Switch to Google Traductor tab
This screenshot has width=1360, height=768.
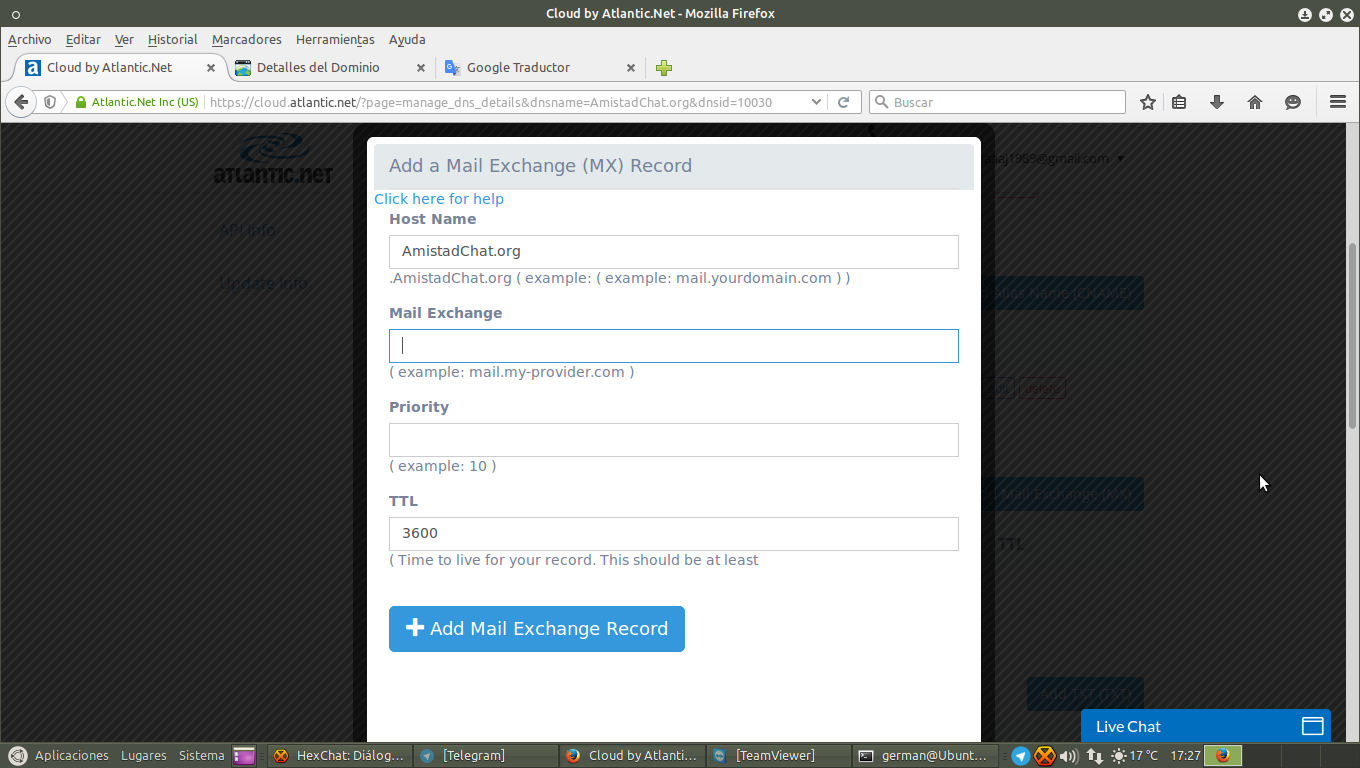(518, 68)
